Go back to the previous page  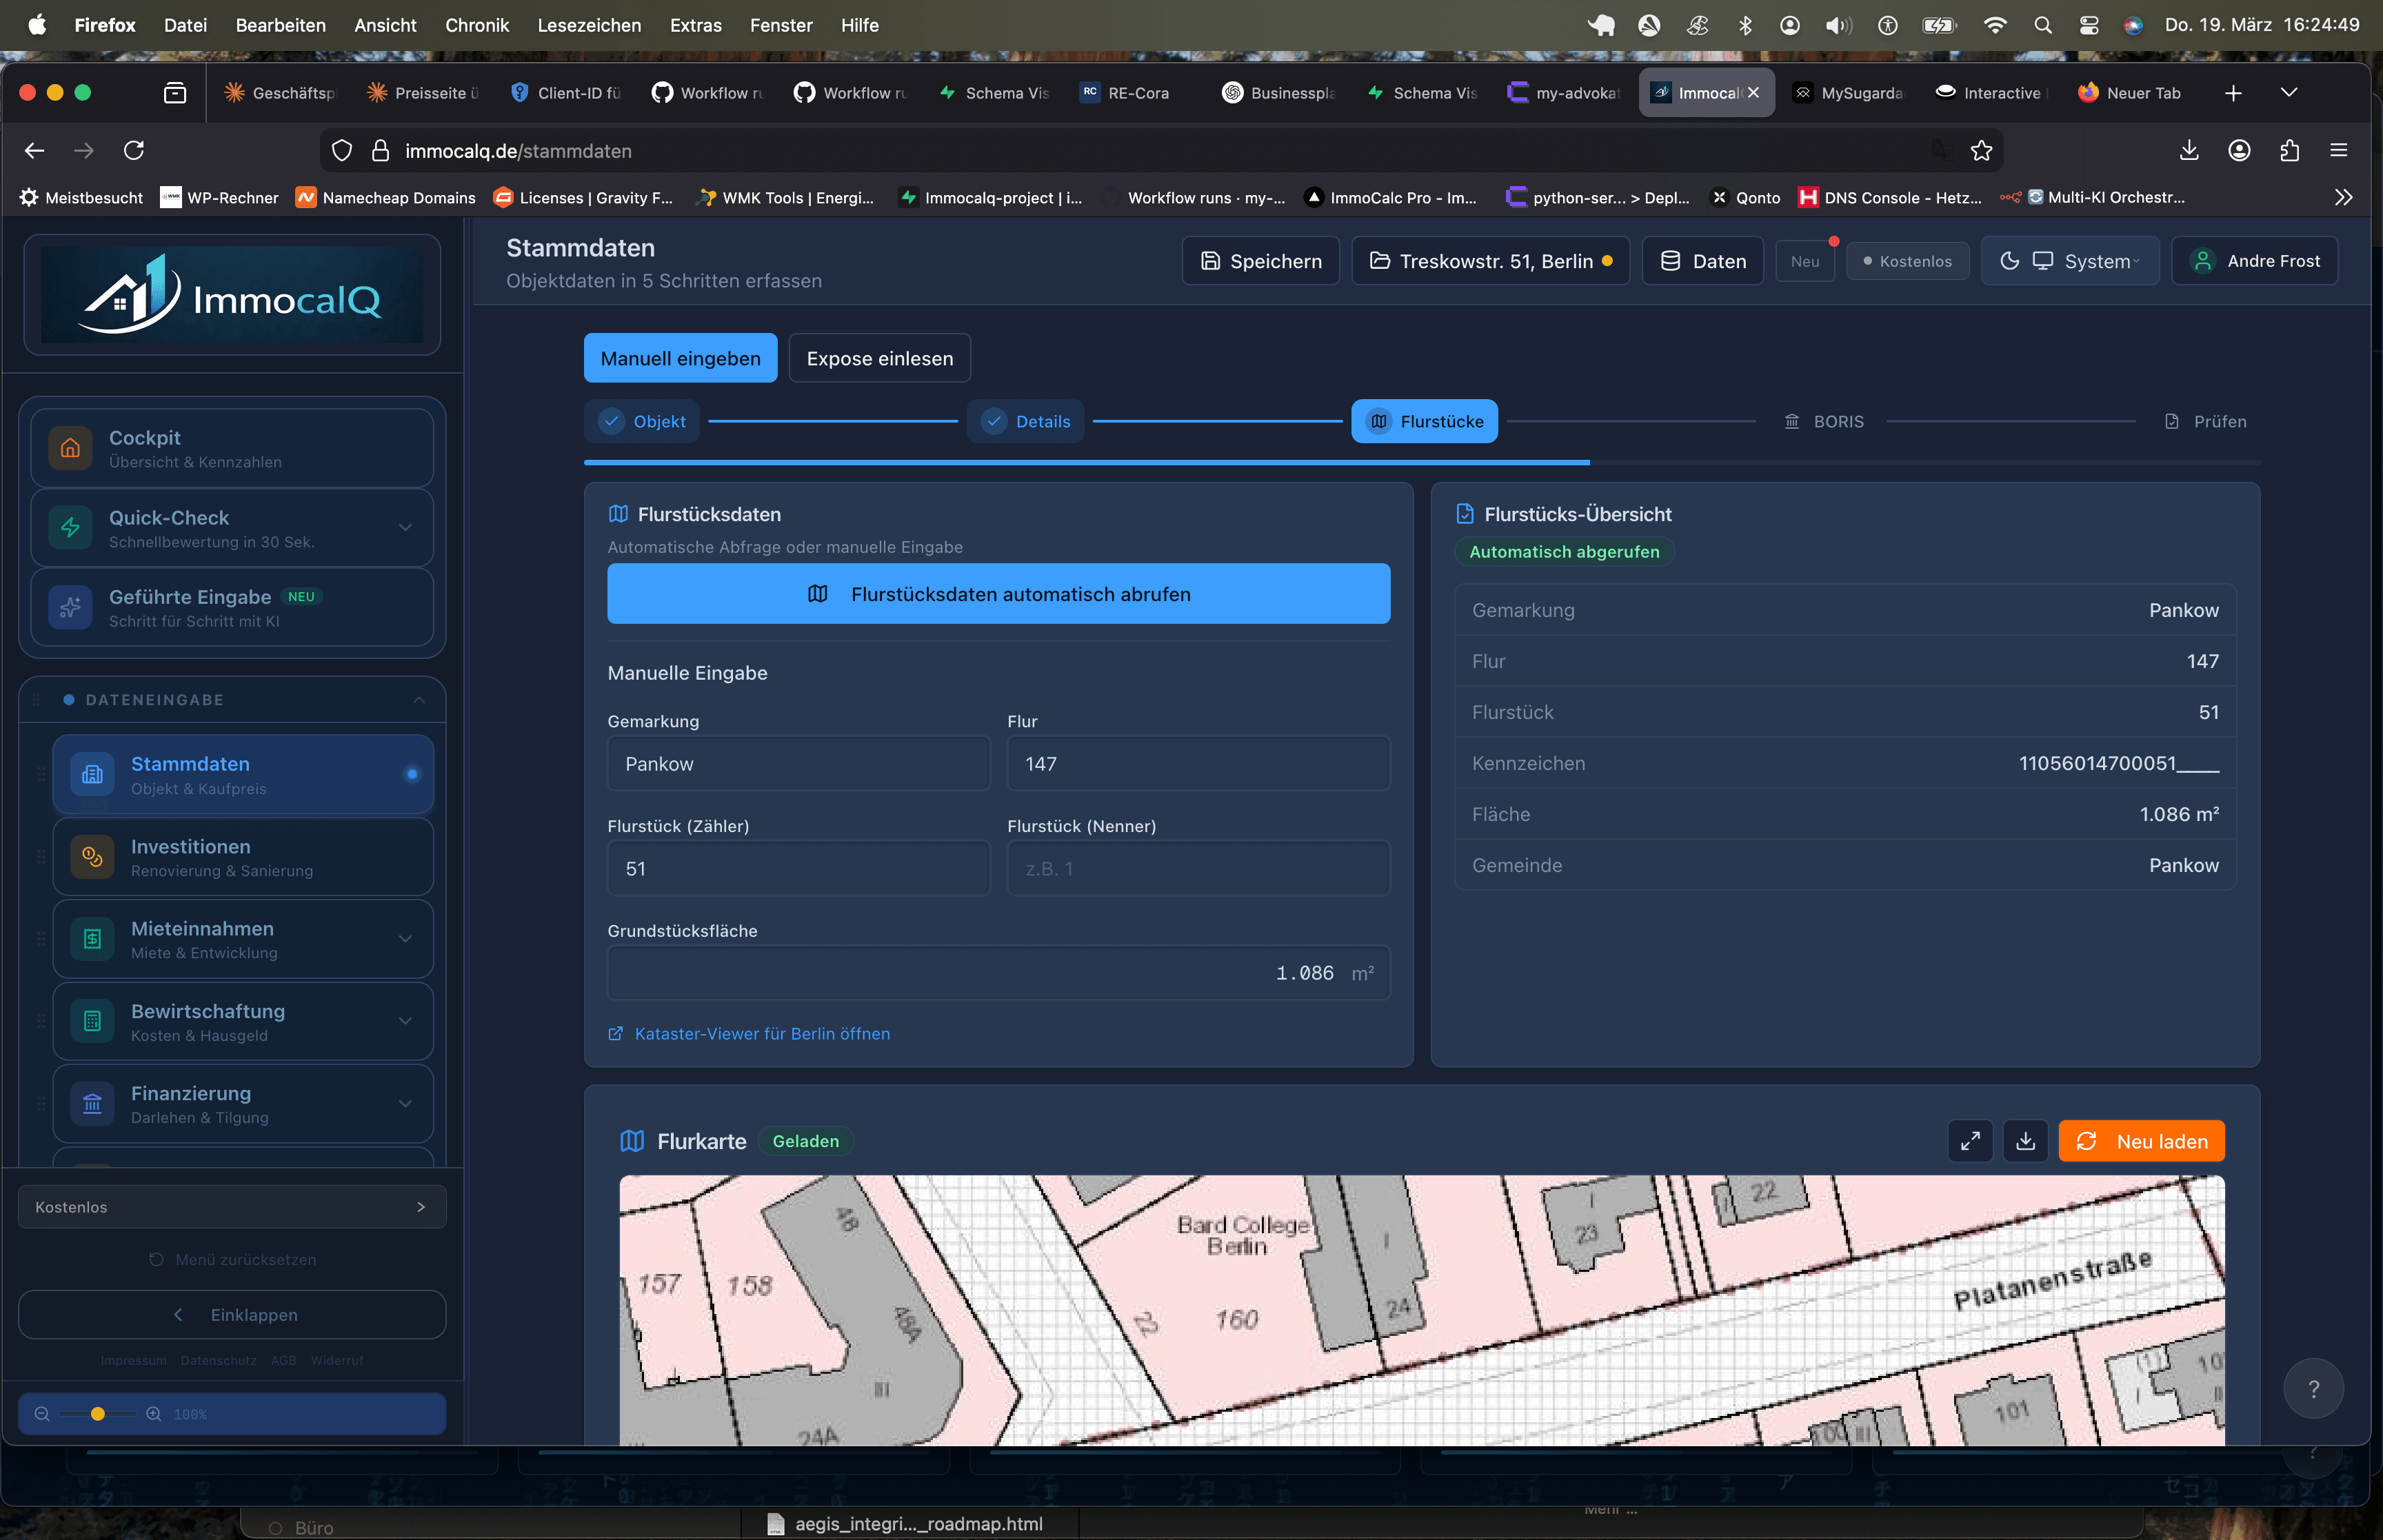tap(35, 150)
